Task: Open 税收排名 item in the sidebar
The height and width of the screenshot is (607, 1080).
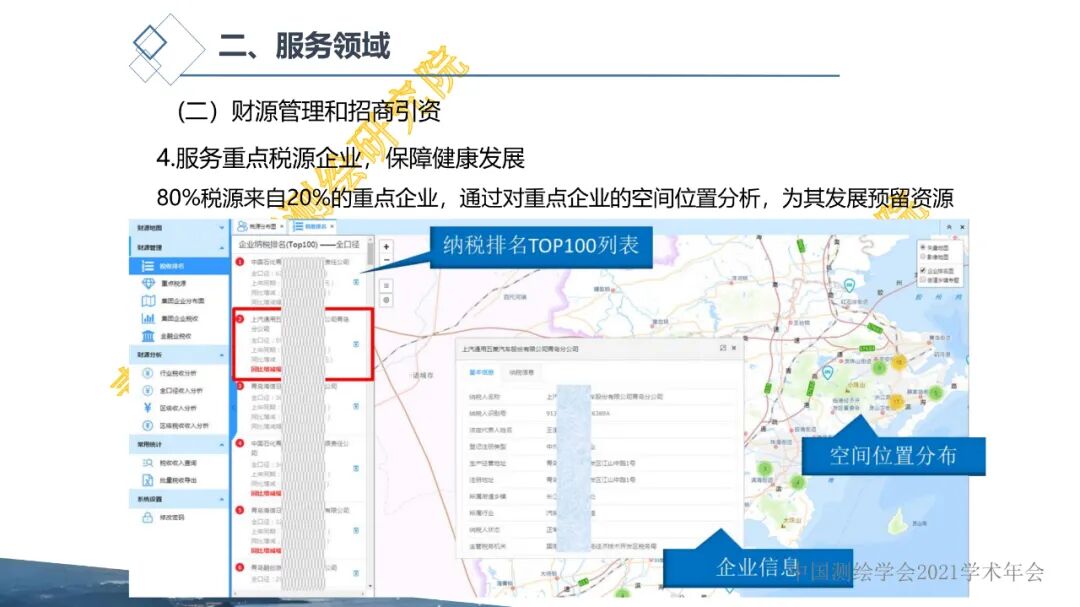Action: pos(178,266)
